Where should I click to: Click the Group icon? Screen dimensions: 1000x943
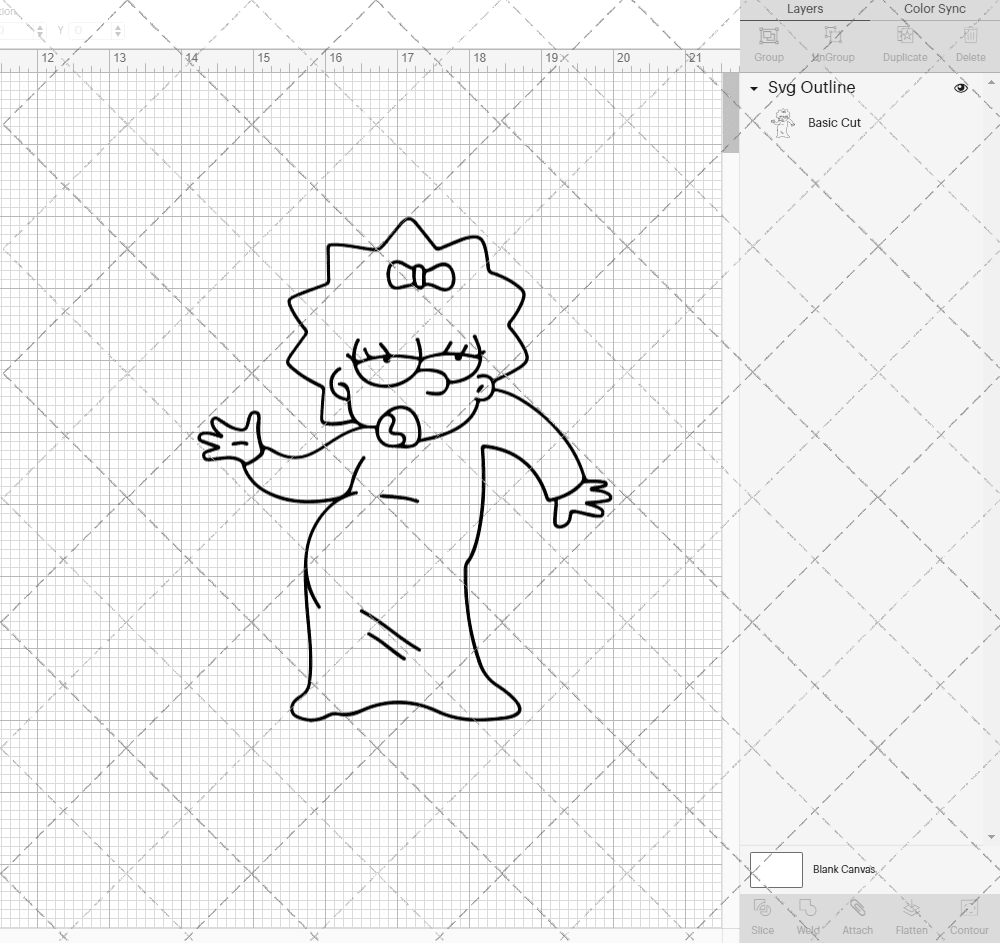(768, 44)
